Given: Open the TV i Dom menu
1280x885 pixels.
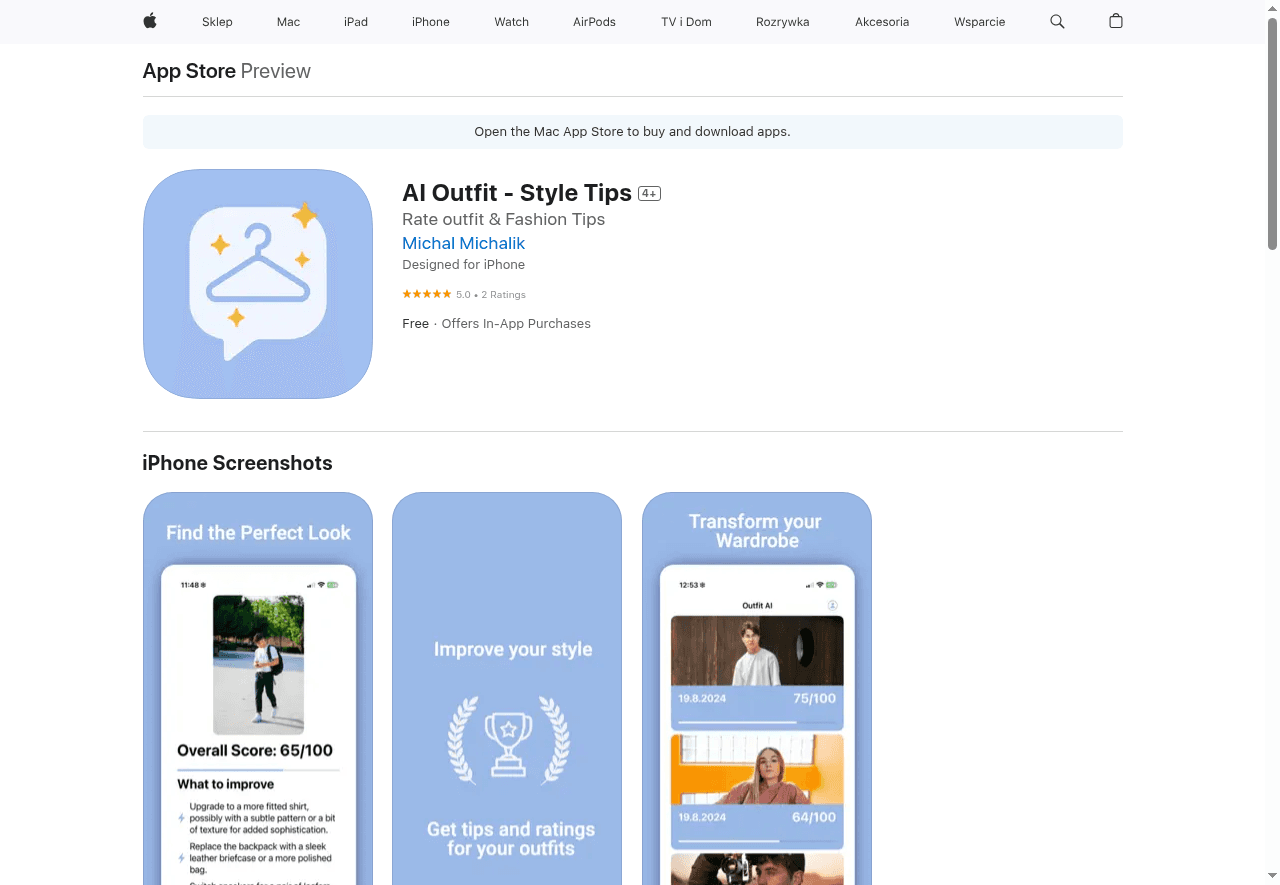Looking at the screenshot, I should coord(686,22).
